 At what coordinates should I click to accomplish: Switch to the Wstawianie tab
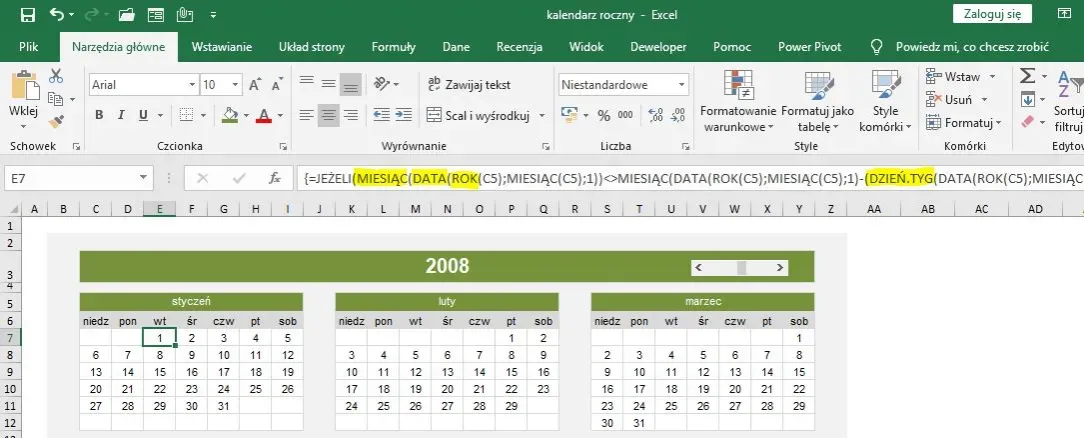pos(222,47)
